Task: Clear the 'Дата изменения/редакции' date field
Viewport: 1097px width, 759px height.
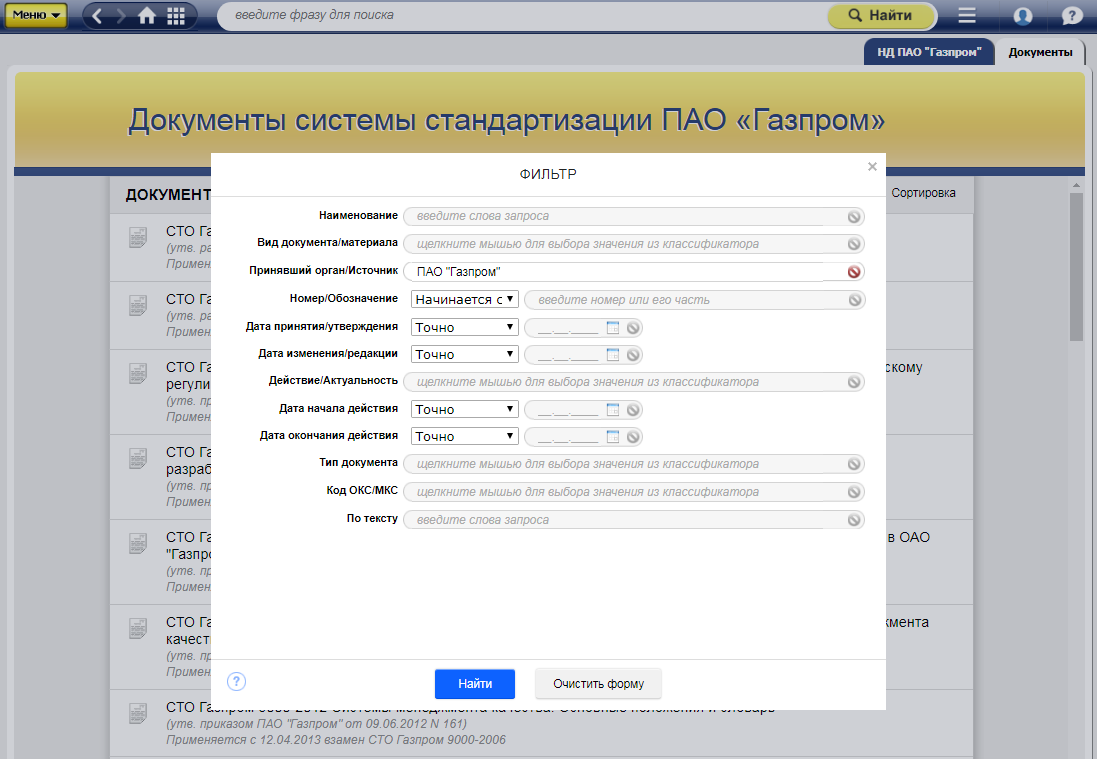Action: pos(633,355)
